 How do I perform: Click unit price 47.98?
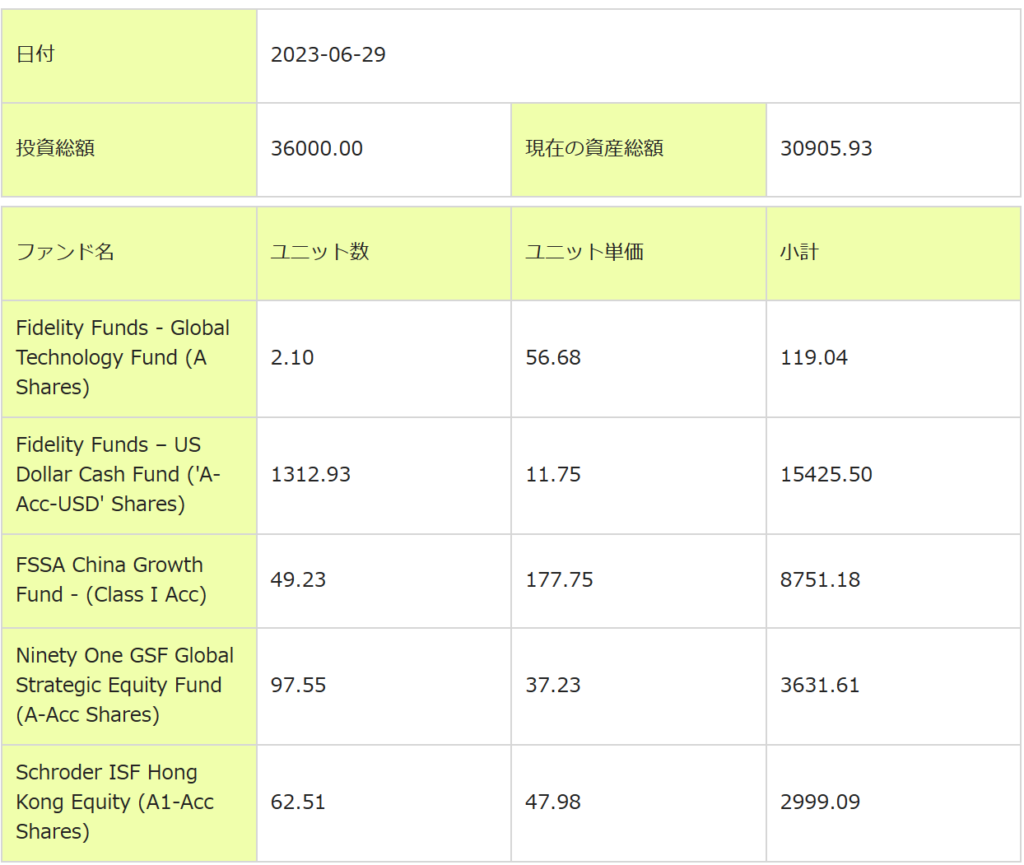click(x=553, y=802)
